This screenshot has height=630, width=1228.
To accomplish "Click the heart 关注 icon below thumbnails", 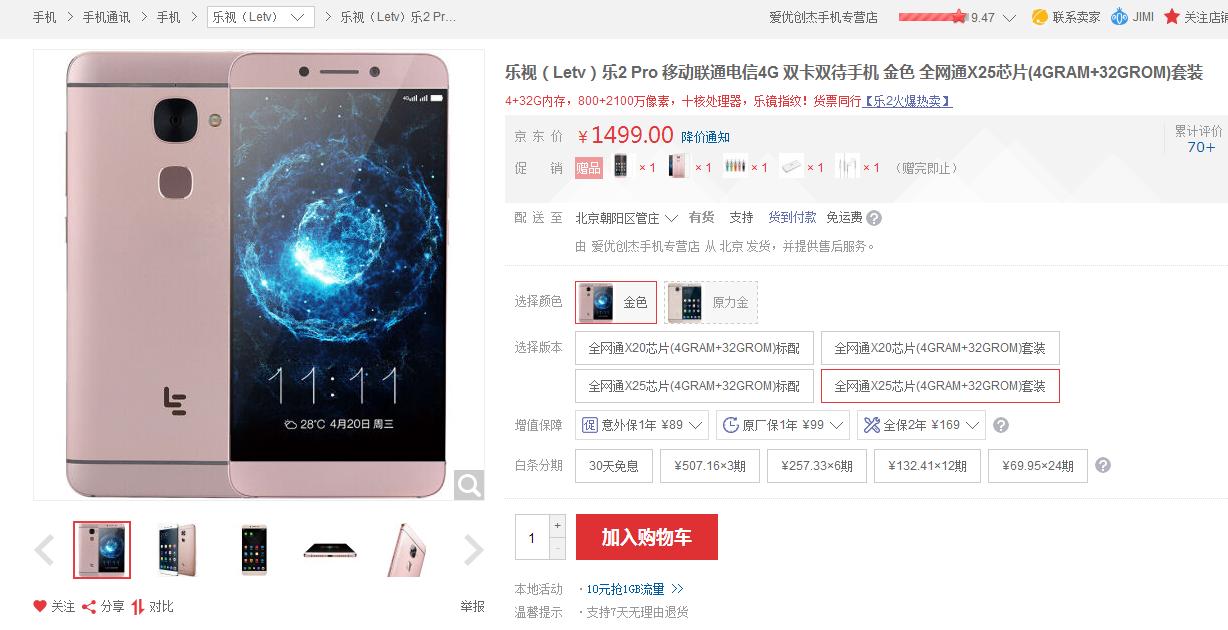I will (x=40, y=606).
